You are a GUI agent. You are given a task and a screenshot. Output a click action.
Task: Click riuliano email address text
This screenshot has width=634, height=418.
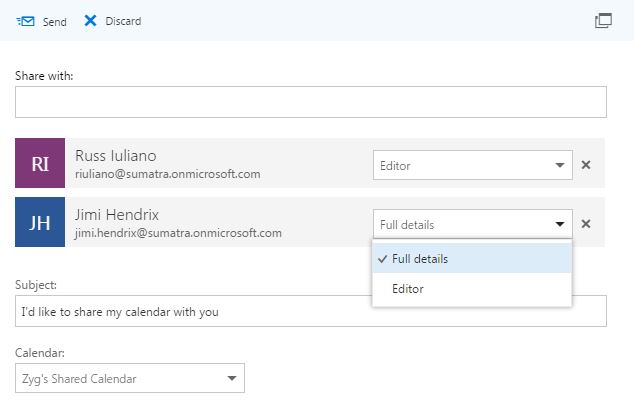click(x=167, y=174)
